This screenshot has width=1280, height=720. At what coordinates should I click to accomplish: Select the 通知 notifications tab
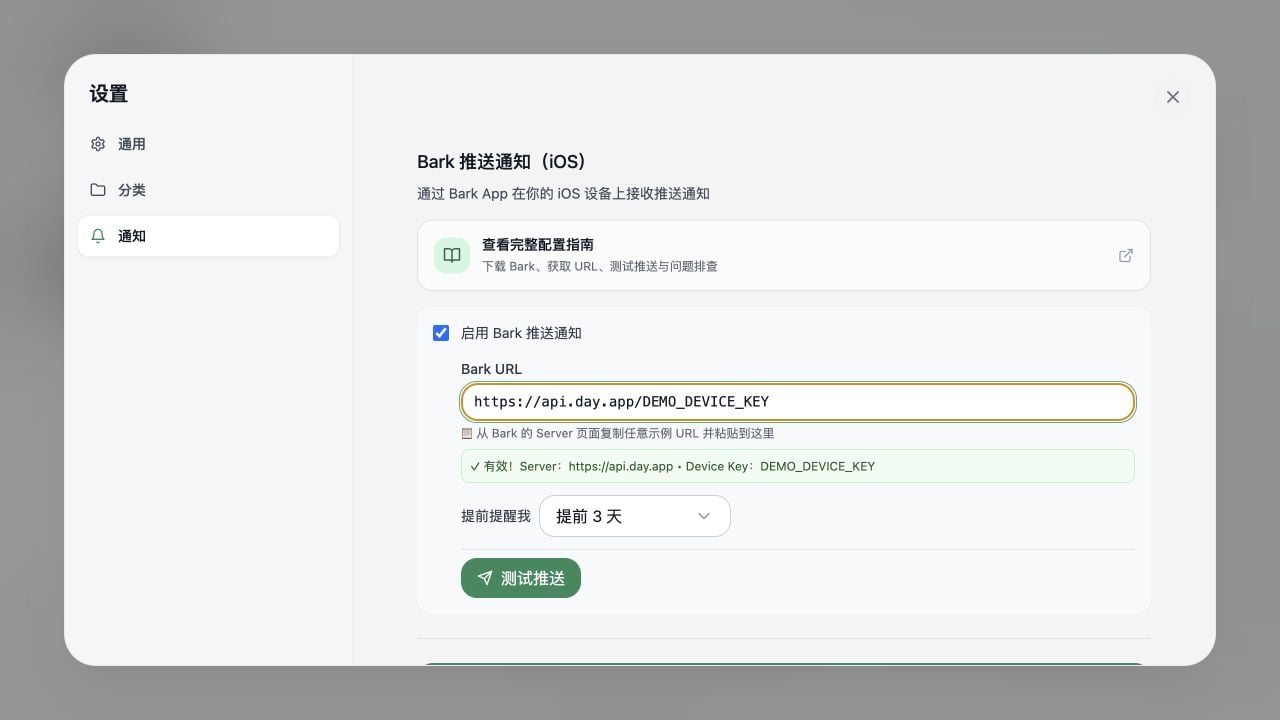(x=208, y=236)
